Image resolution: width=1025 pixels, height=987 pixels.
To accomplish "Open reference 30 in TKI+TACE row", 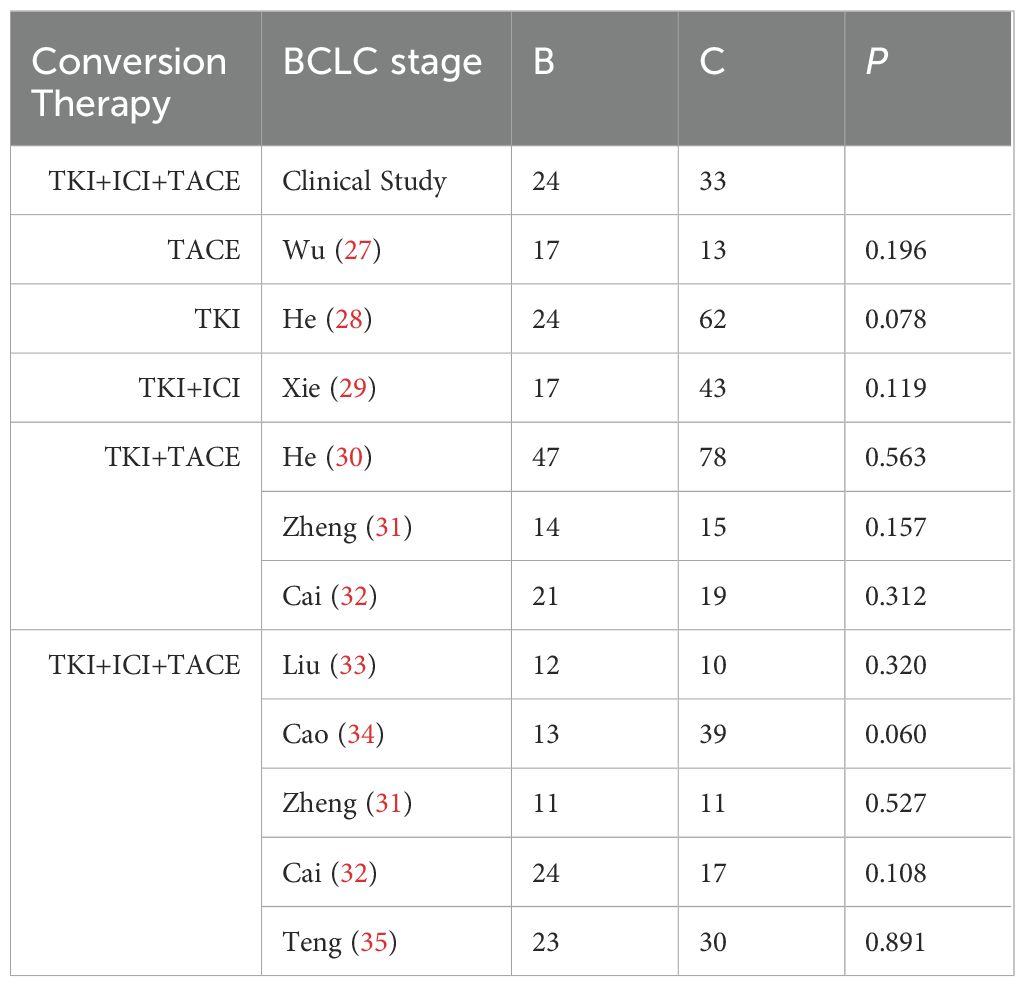I will click(x=348, y=457).
